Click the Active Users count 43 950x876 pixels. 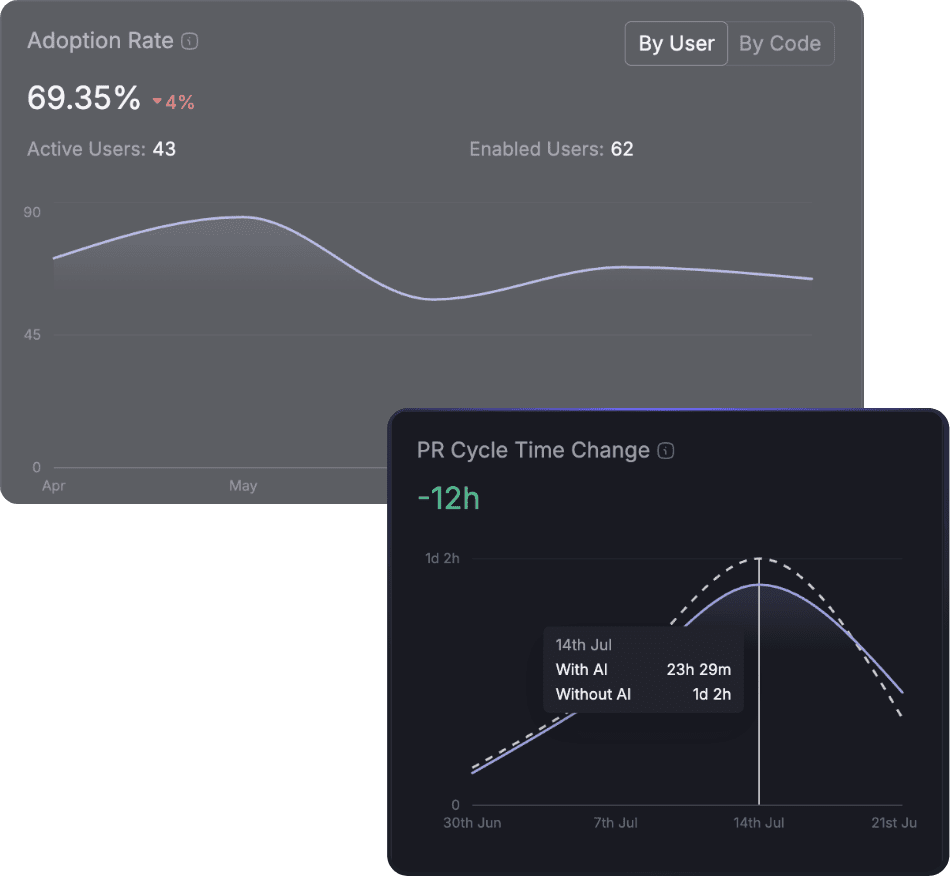click(x=164, y=149)
